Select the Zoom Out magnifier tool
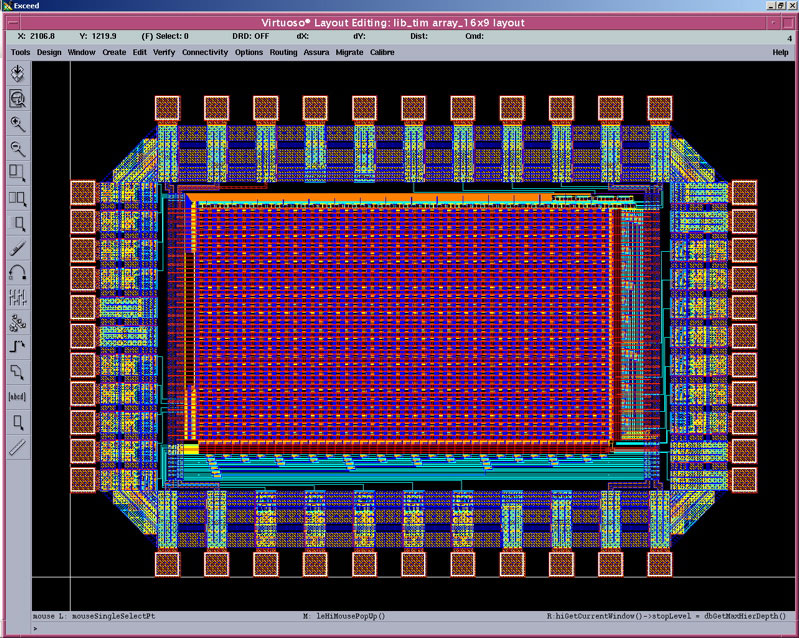The height and width of the screenshot is (638, 799). [x=17, y=148]
